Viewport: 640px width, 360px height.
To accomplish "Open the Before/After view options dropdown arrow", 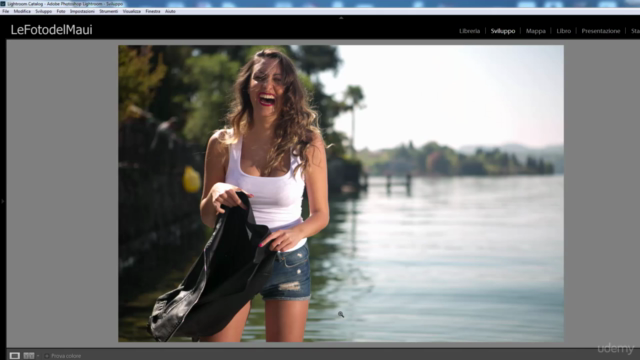I will [38, 356].
